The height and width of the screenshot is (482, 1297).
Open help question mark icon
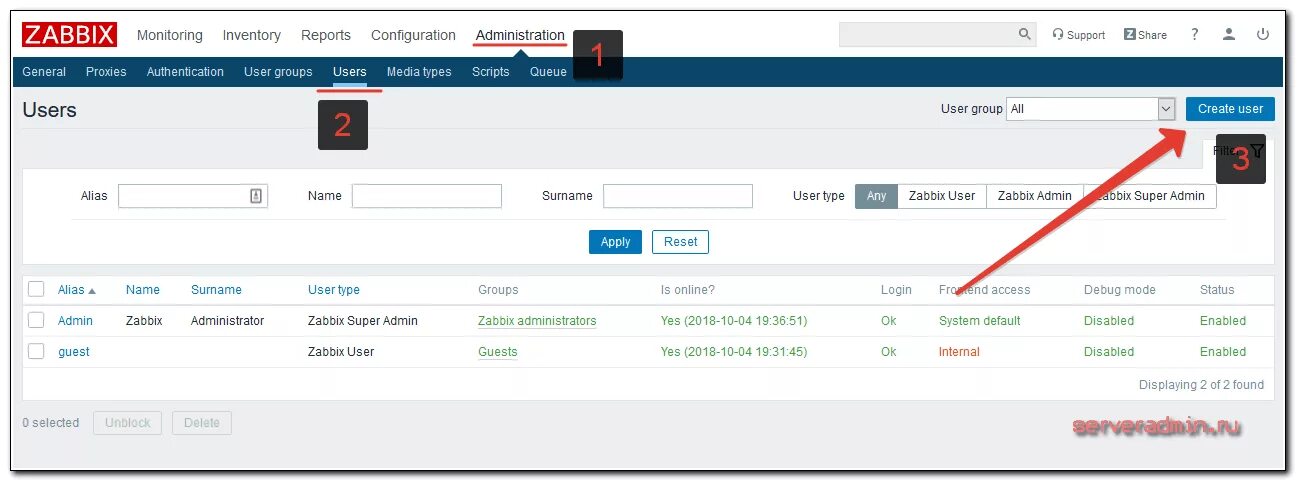1194,34
